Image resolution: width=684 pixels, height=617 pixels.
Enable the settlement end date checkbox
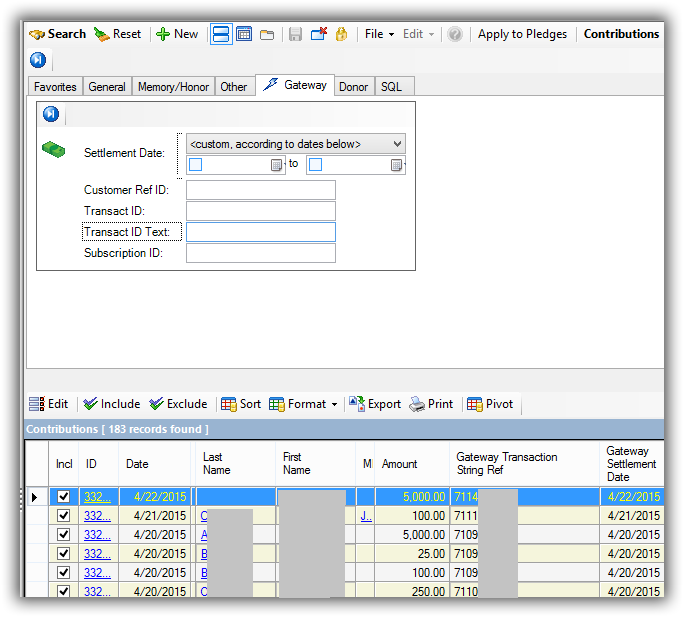pyautogui.click(x=316, y=165)
